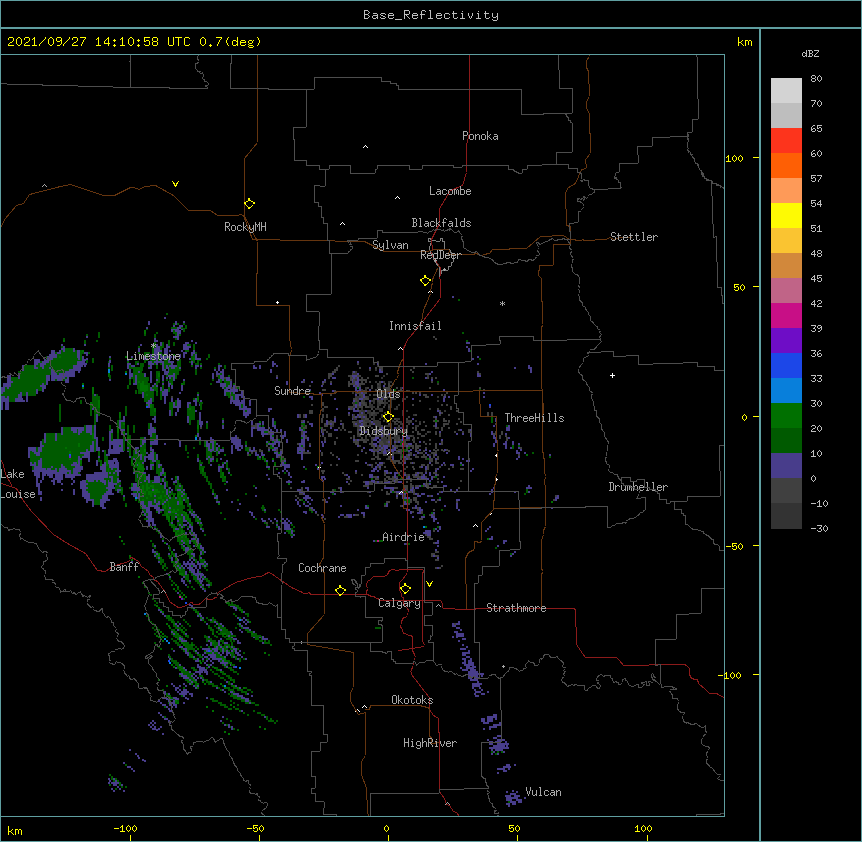Click the Drumheller town label
The width and height of the screenshot is (862, 842).
[638, 487]
